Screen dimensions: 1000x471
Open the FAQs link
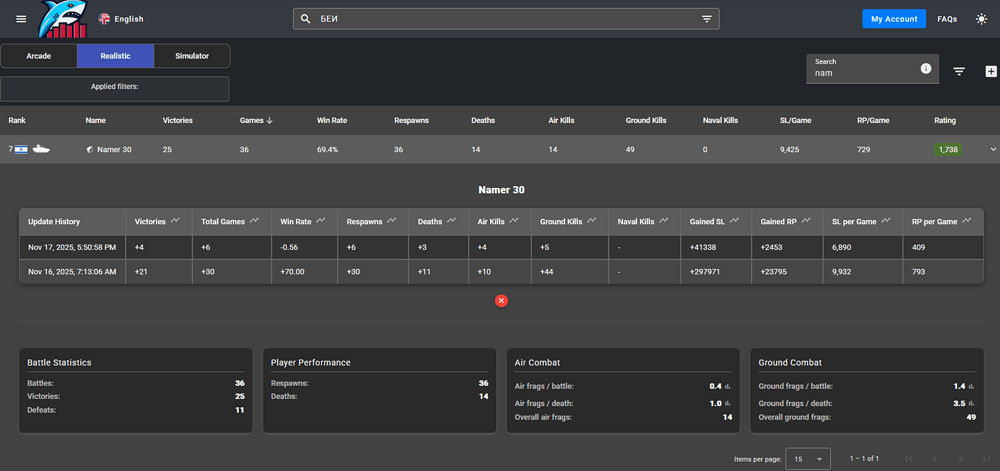point(947,19)
